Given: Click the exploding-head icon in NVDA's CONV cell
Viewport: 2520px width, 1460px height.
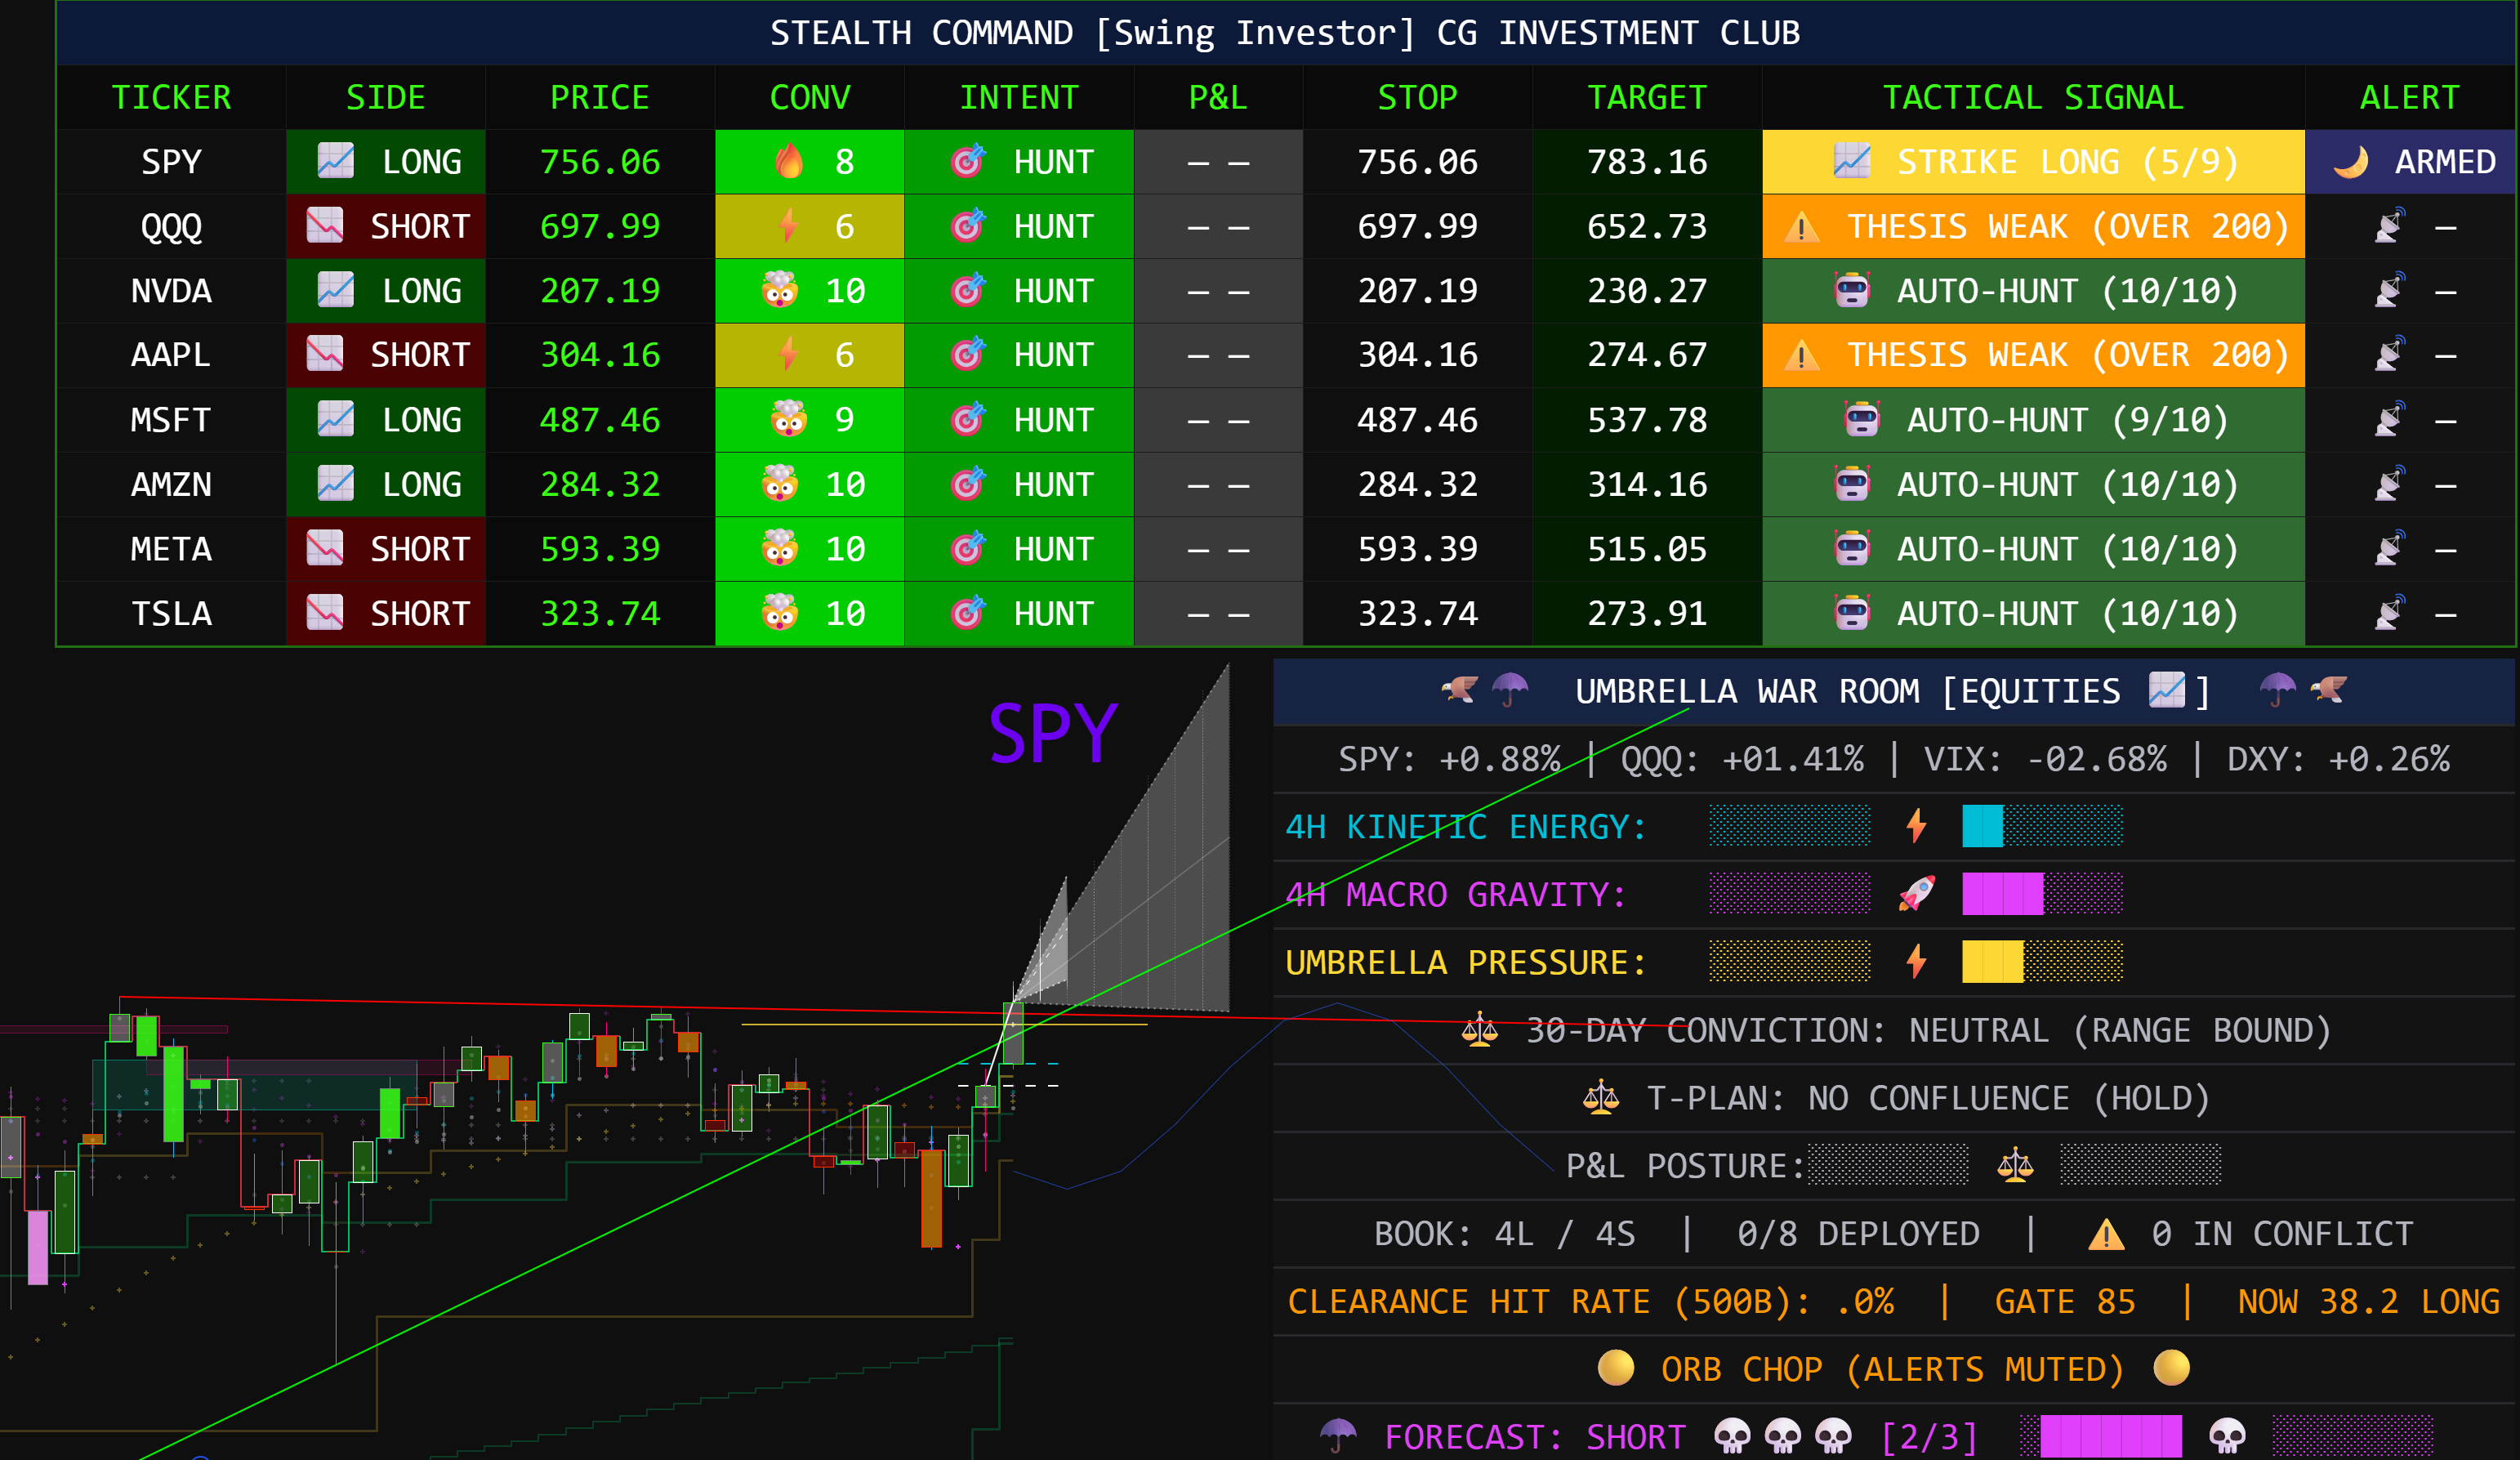Looking at the screenshot, I should 780,290.
